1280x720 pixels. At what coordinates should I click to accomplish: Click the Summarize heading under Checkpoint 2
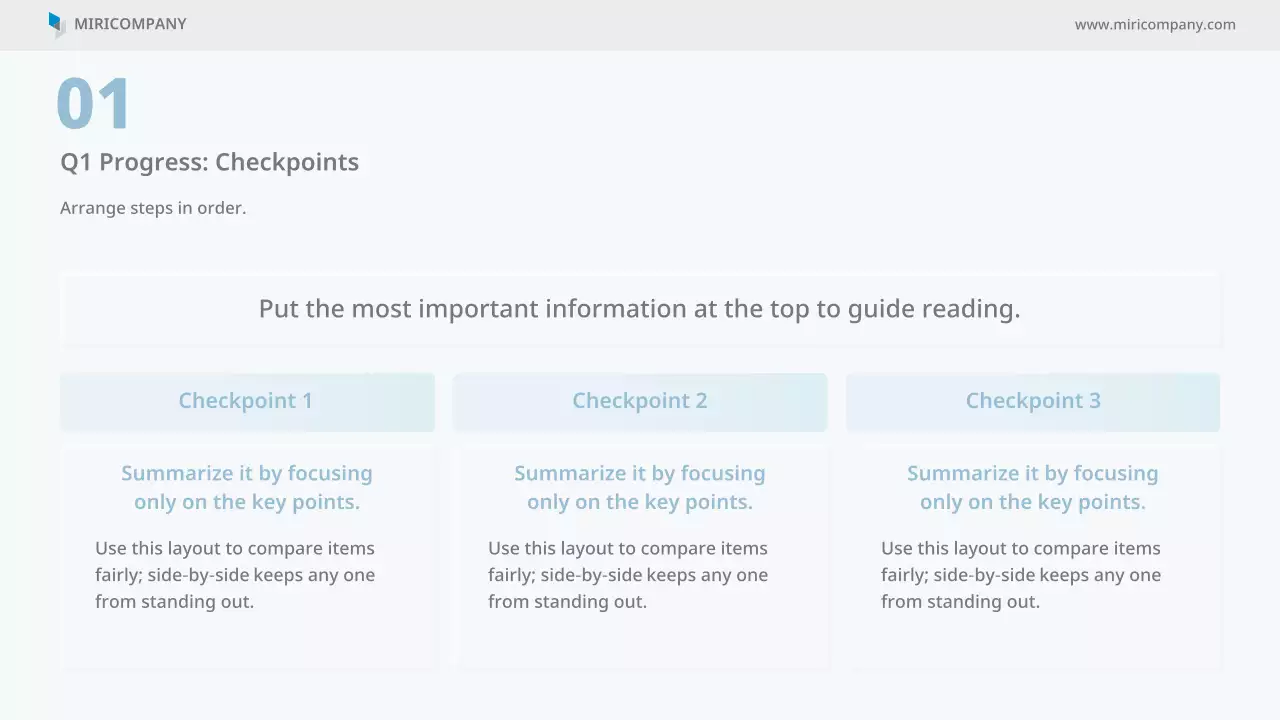pyautogui.click(x=640, y=487)
